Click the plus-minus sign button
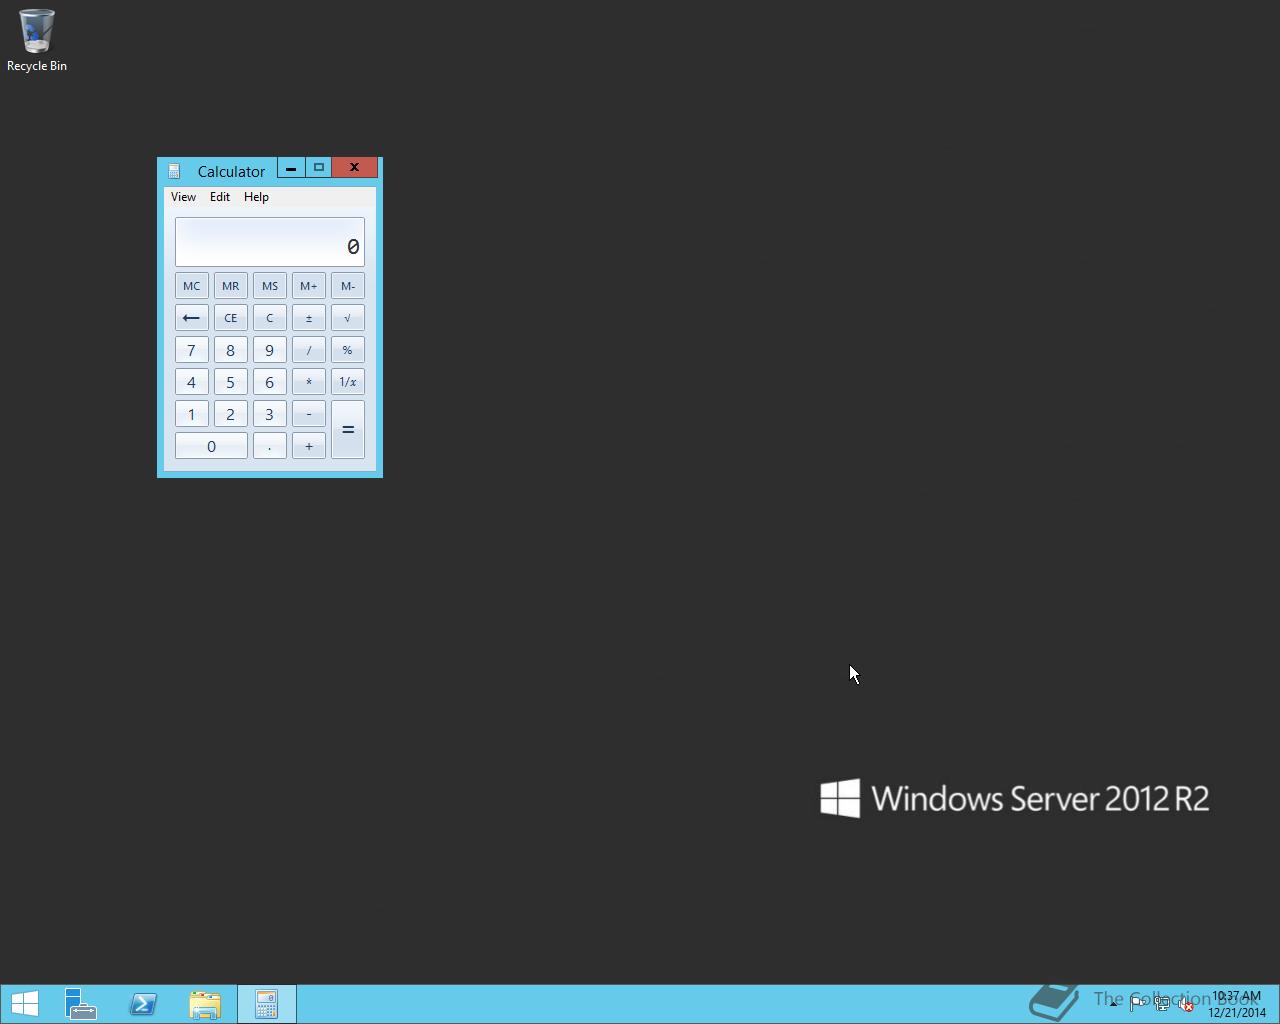The height and width of the screenshot is (1024, 1280). coord(308,318)
